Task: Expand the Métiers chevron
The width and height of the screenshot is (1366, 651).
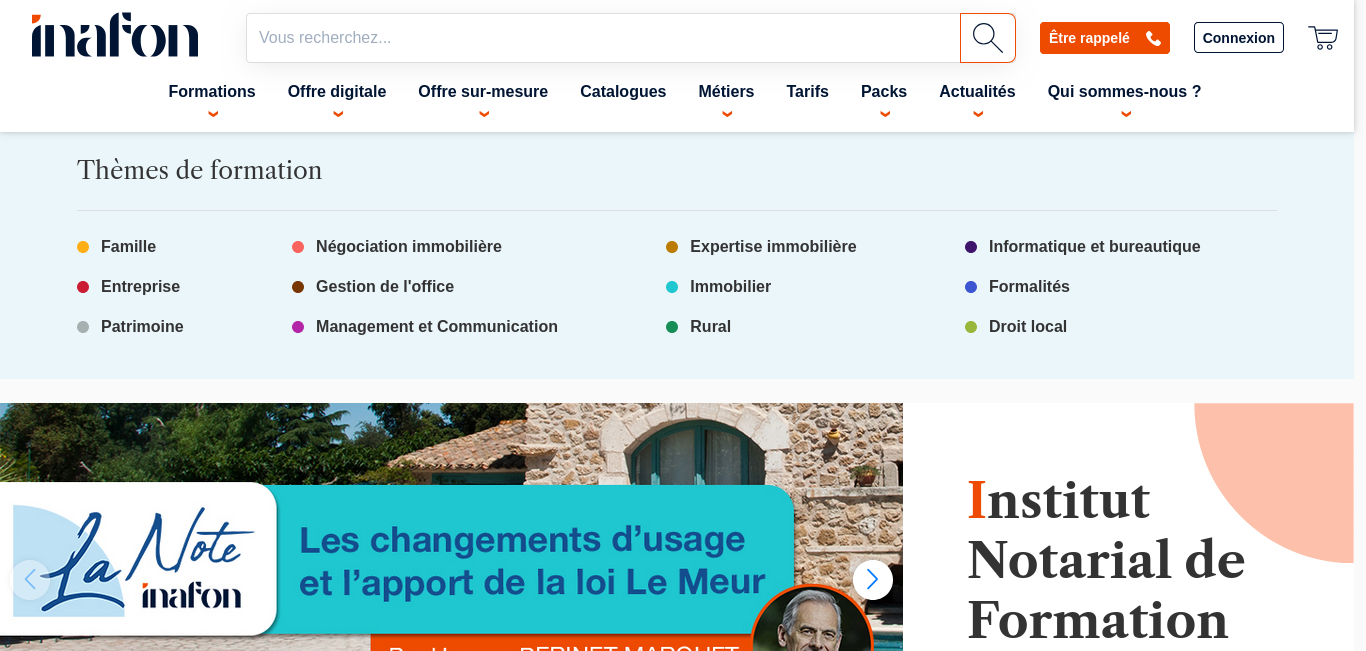Action: 726,114
